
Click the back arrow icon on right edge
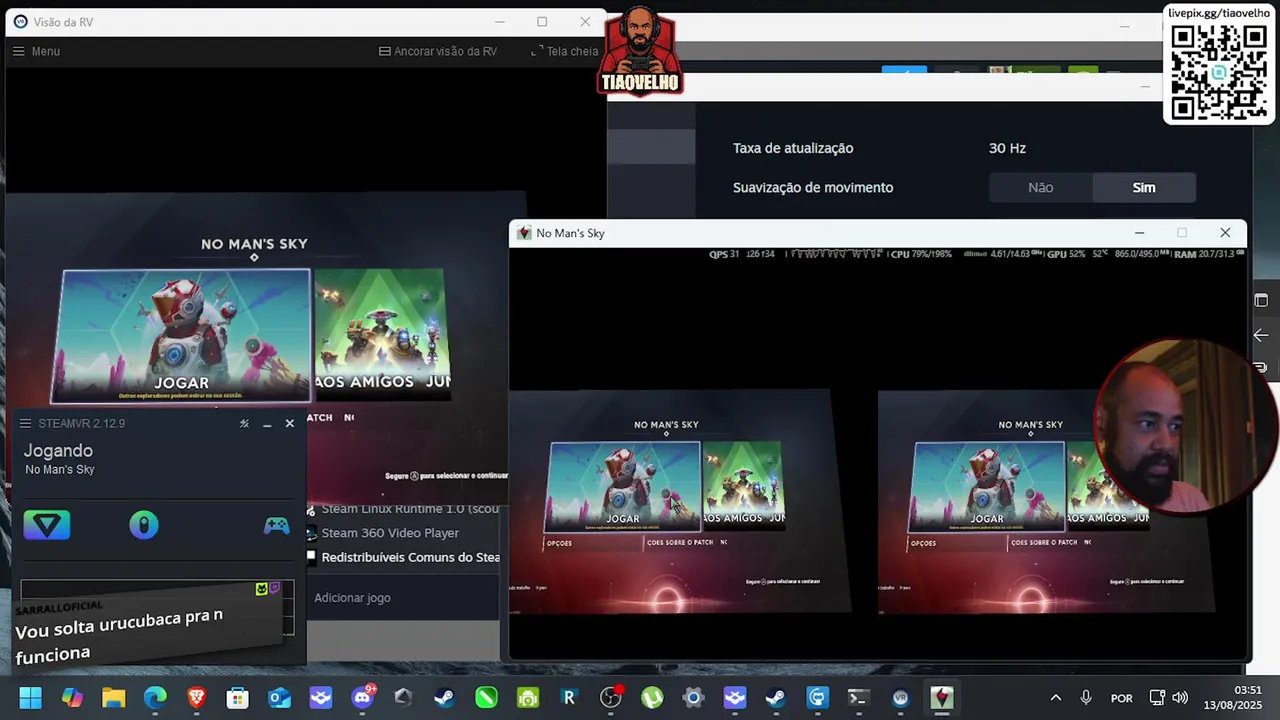point(1261,335)
